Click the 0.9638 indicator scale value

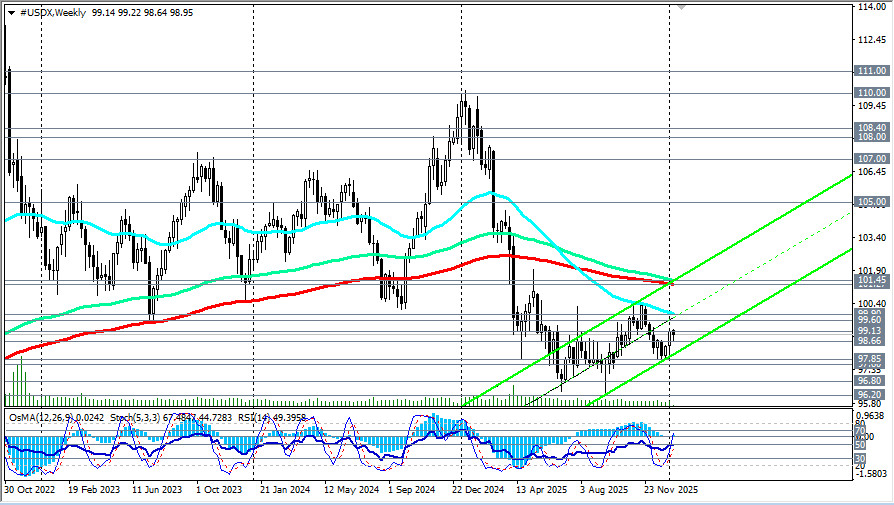[872, 416]
